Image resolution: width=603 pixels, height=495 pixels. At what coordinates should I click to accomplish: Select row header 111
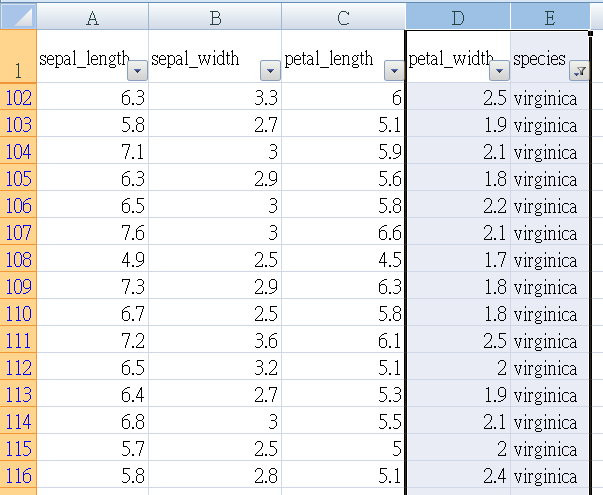[x=18, y=339]
